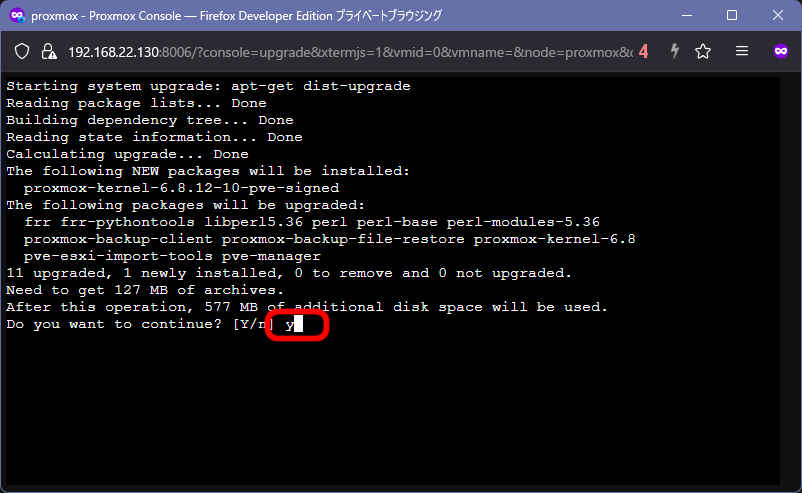Screen dimensions: 802x493
Task: Click 'Starting system upgrade: apt-get dist-upgrade' line
Action: coord(208,86)
